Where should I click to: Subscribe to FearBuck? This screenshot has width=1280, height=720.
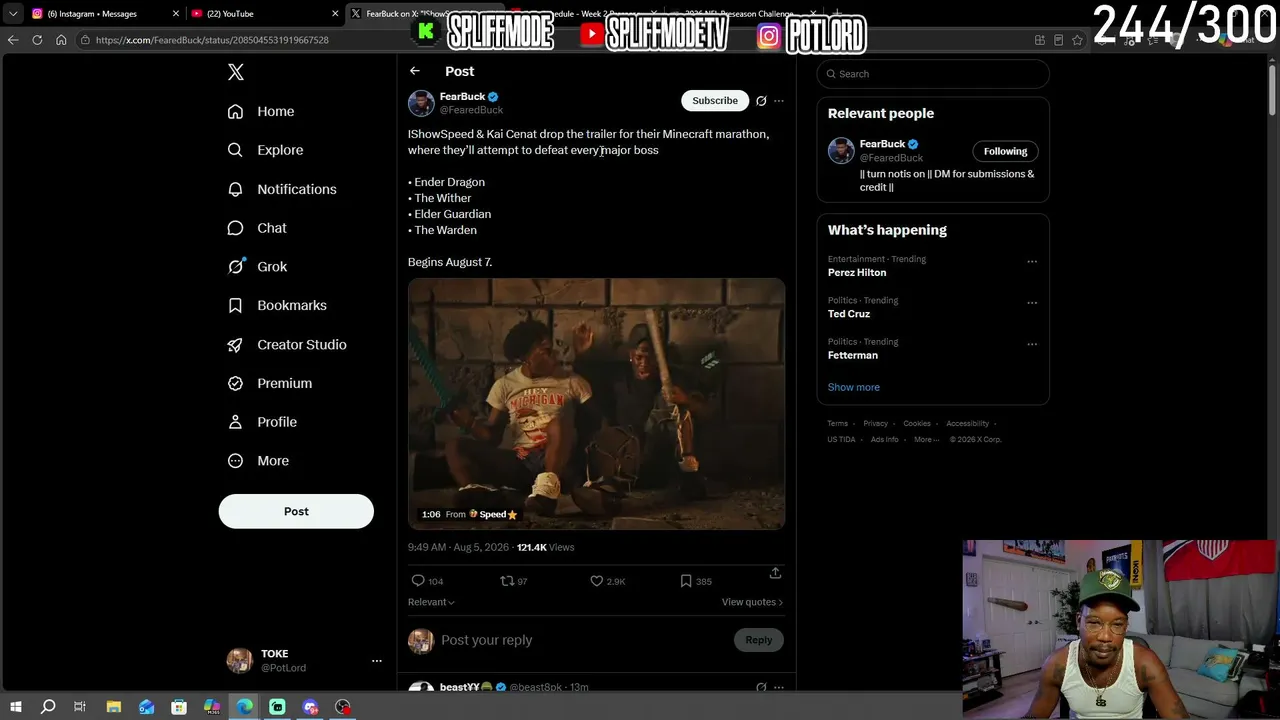point(715,101)
